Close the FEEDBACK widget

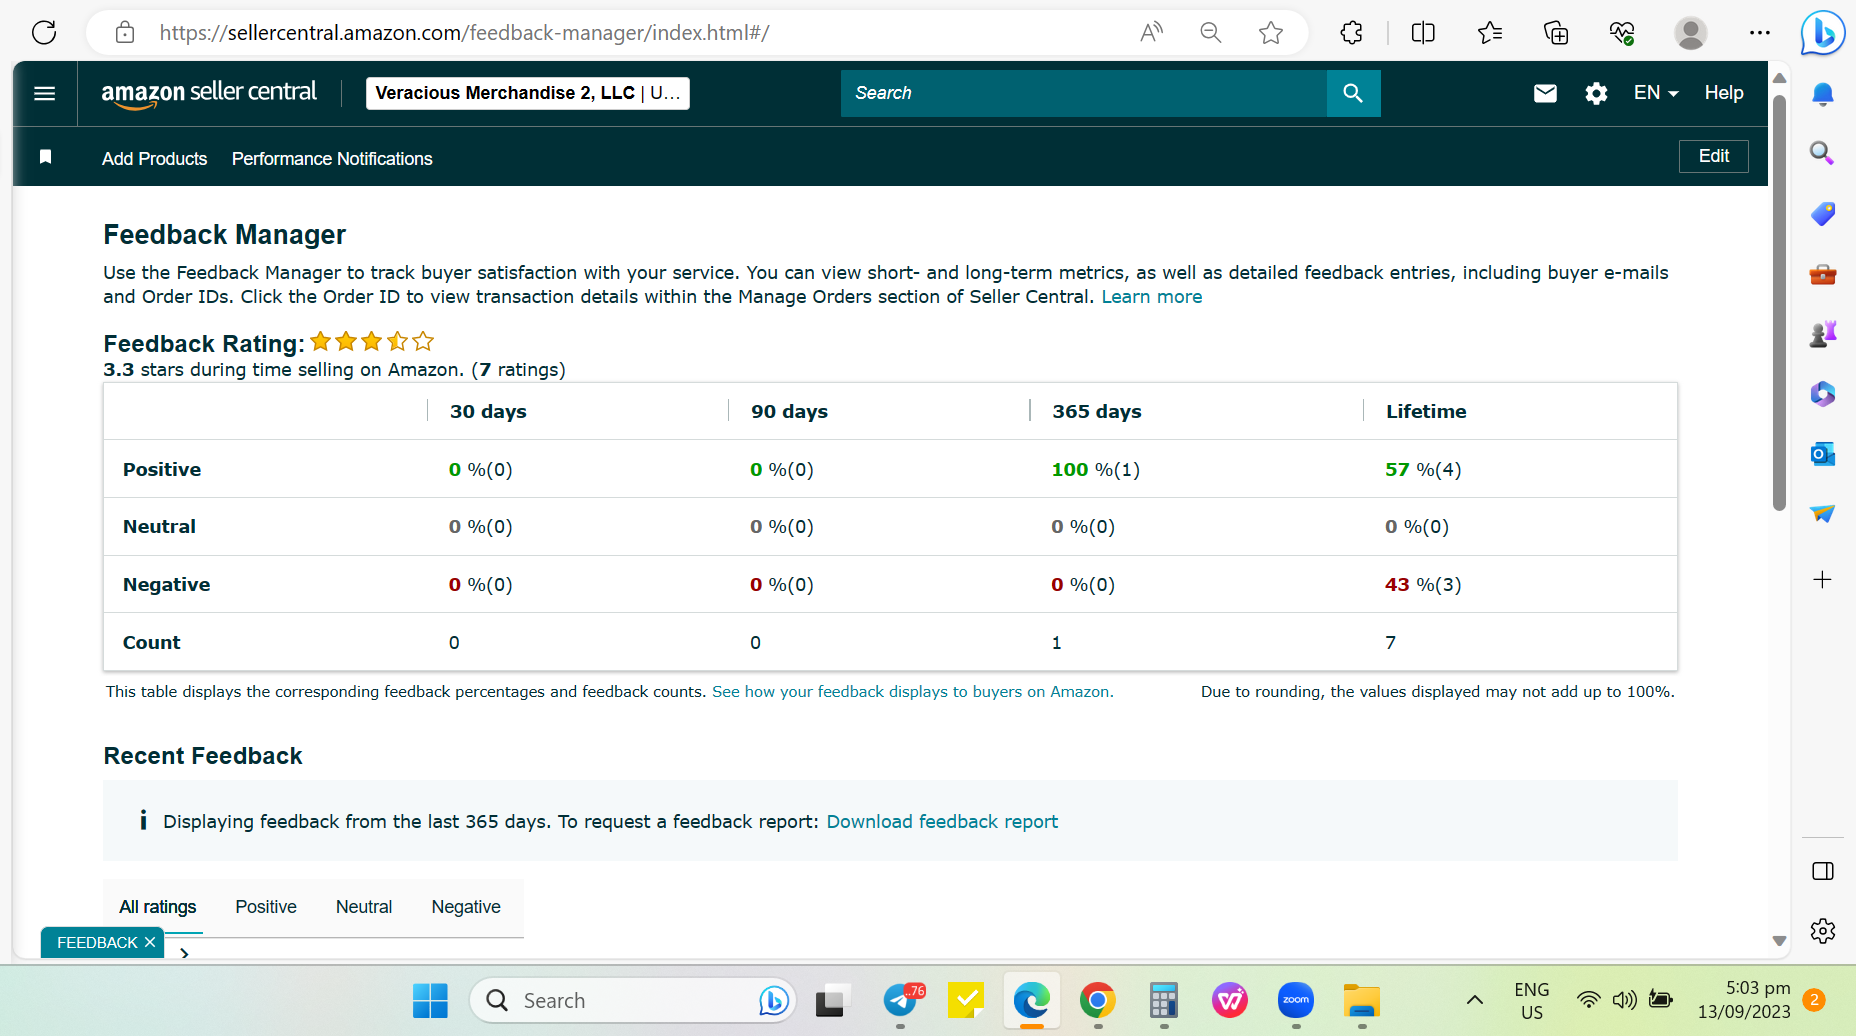point(150,942)
